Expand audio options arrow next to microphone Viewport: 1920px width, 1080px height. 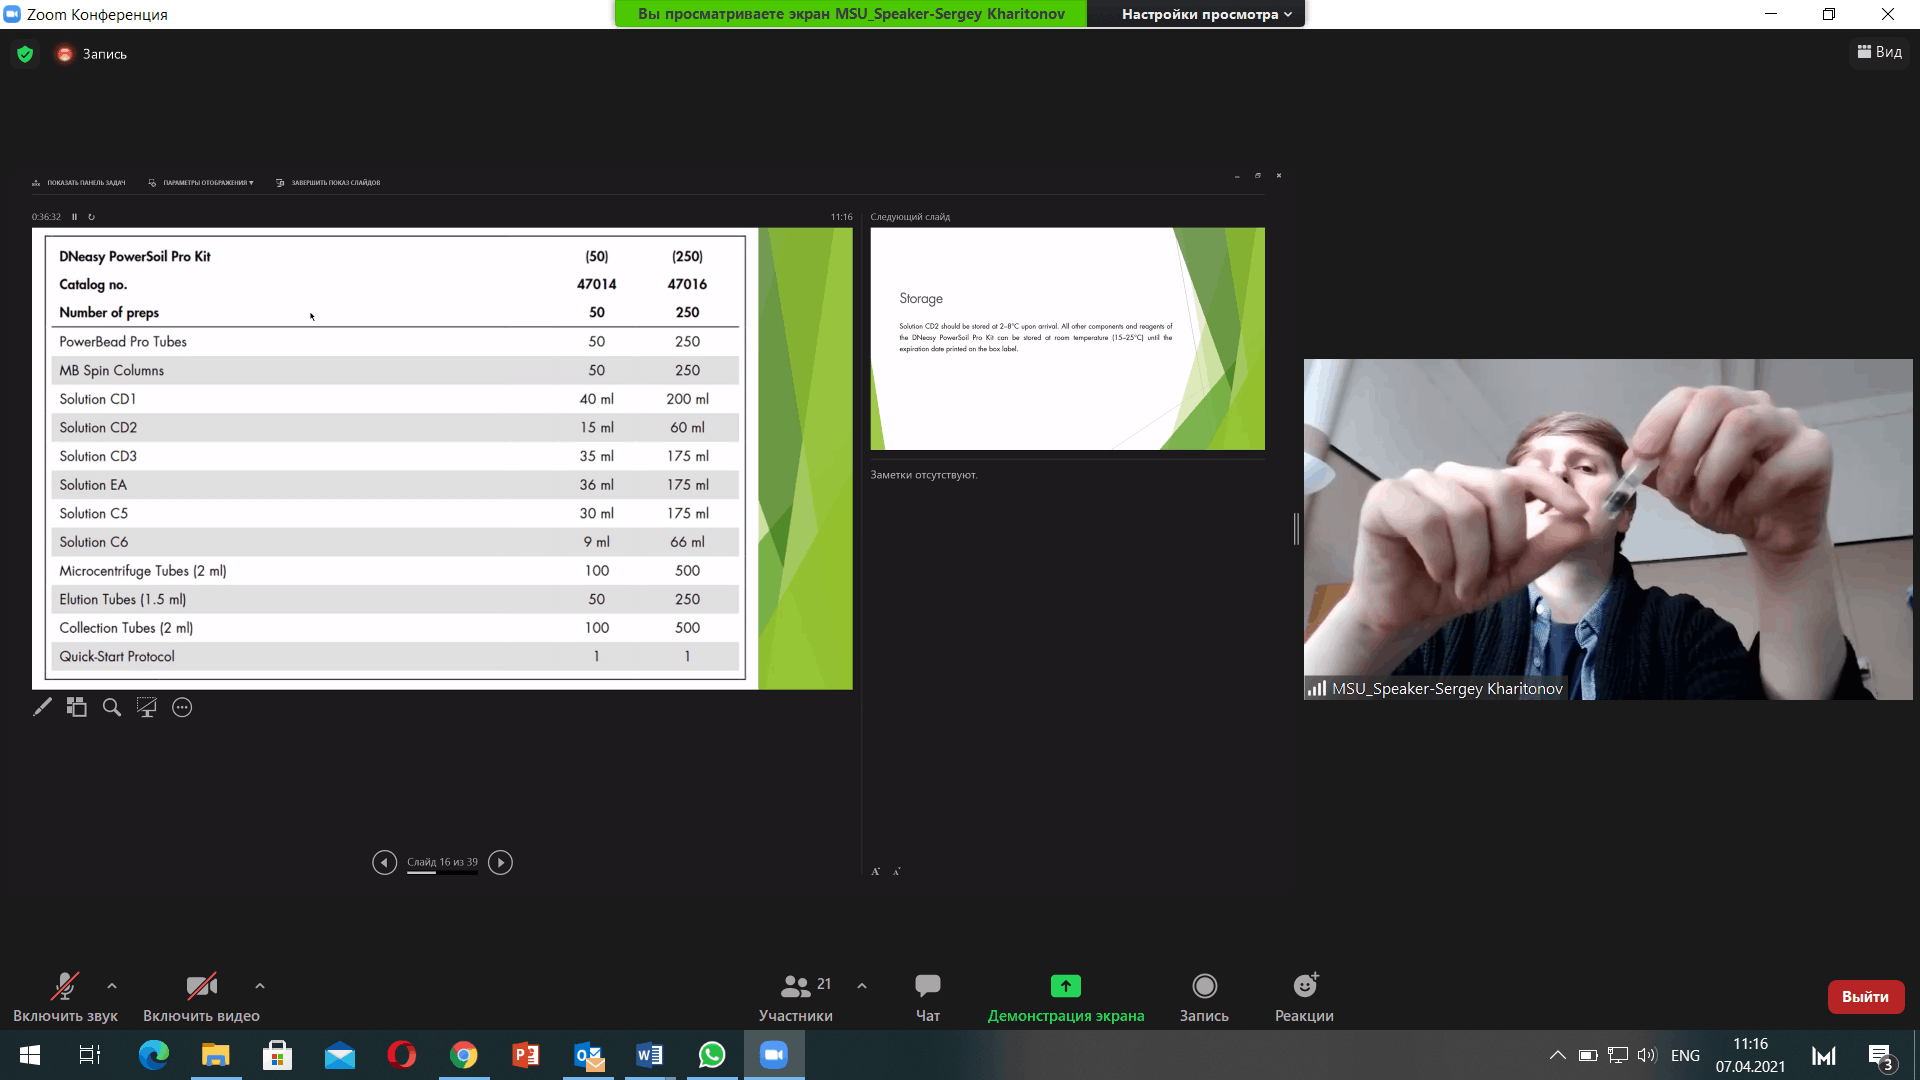click(x=112, y=986)
